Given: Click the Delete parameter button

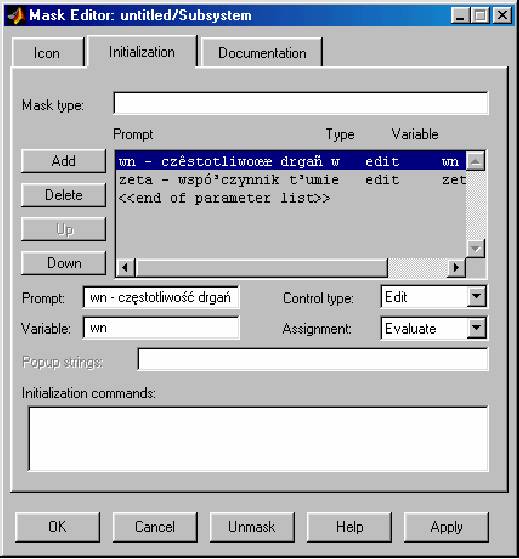Looking at the screenshot, I should (x=63, y=195).
